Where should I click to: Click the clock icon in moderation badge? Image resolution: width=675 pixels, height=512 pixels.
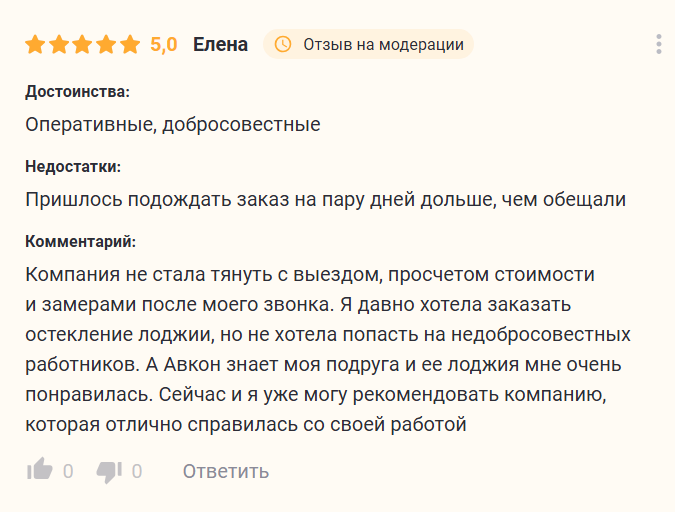coord(283,44)
